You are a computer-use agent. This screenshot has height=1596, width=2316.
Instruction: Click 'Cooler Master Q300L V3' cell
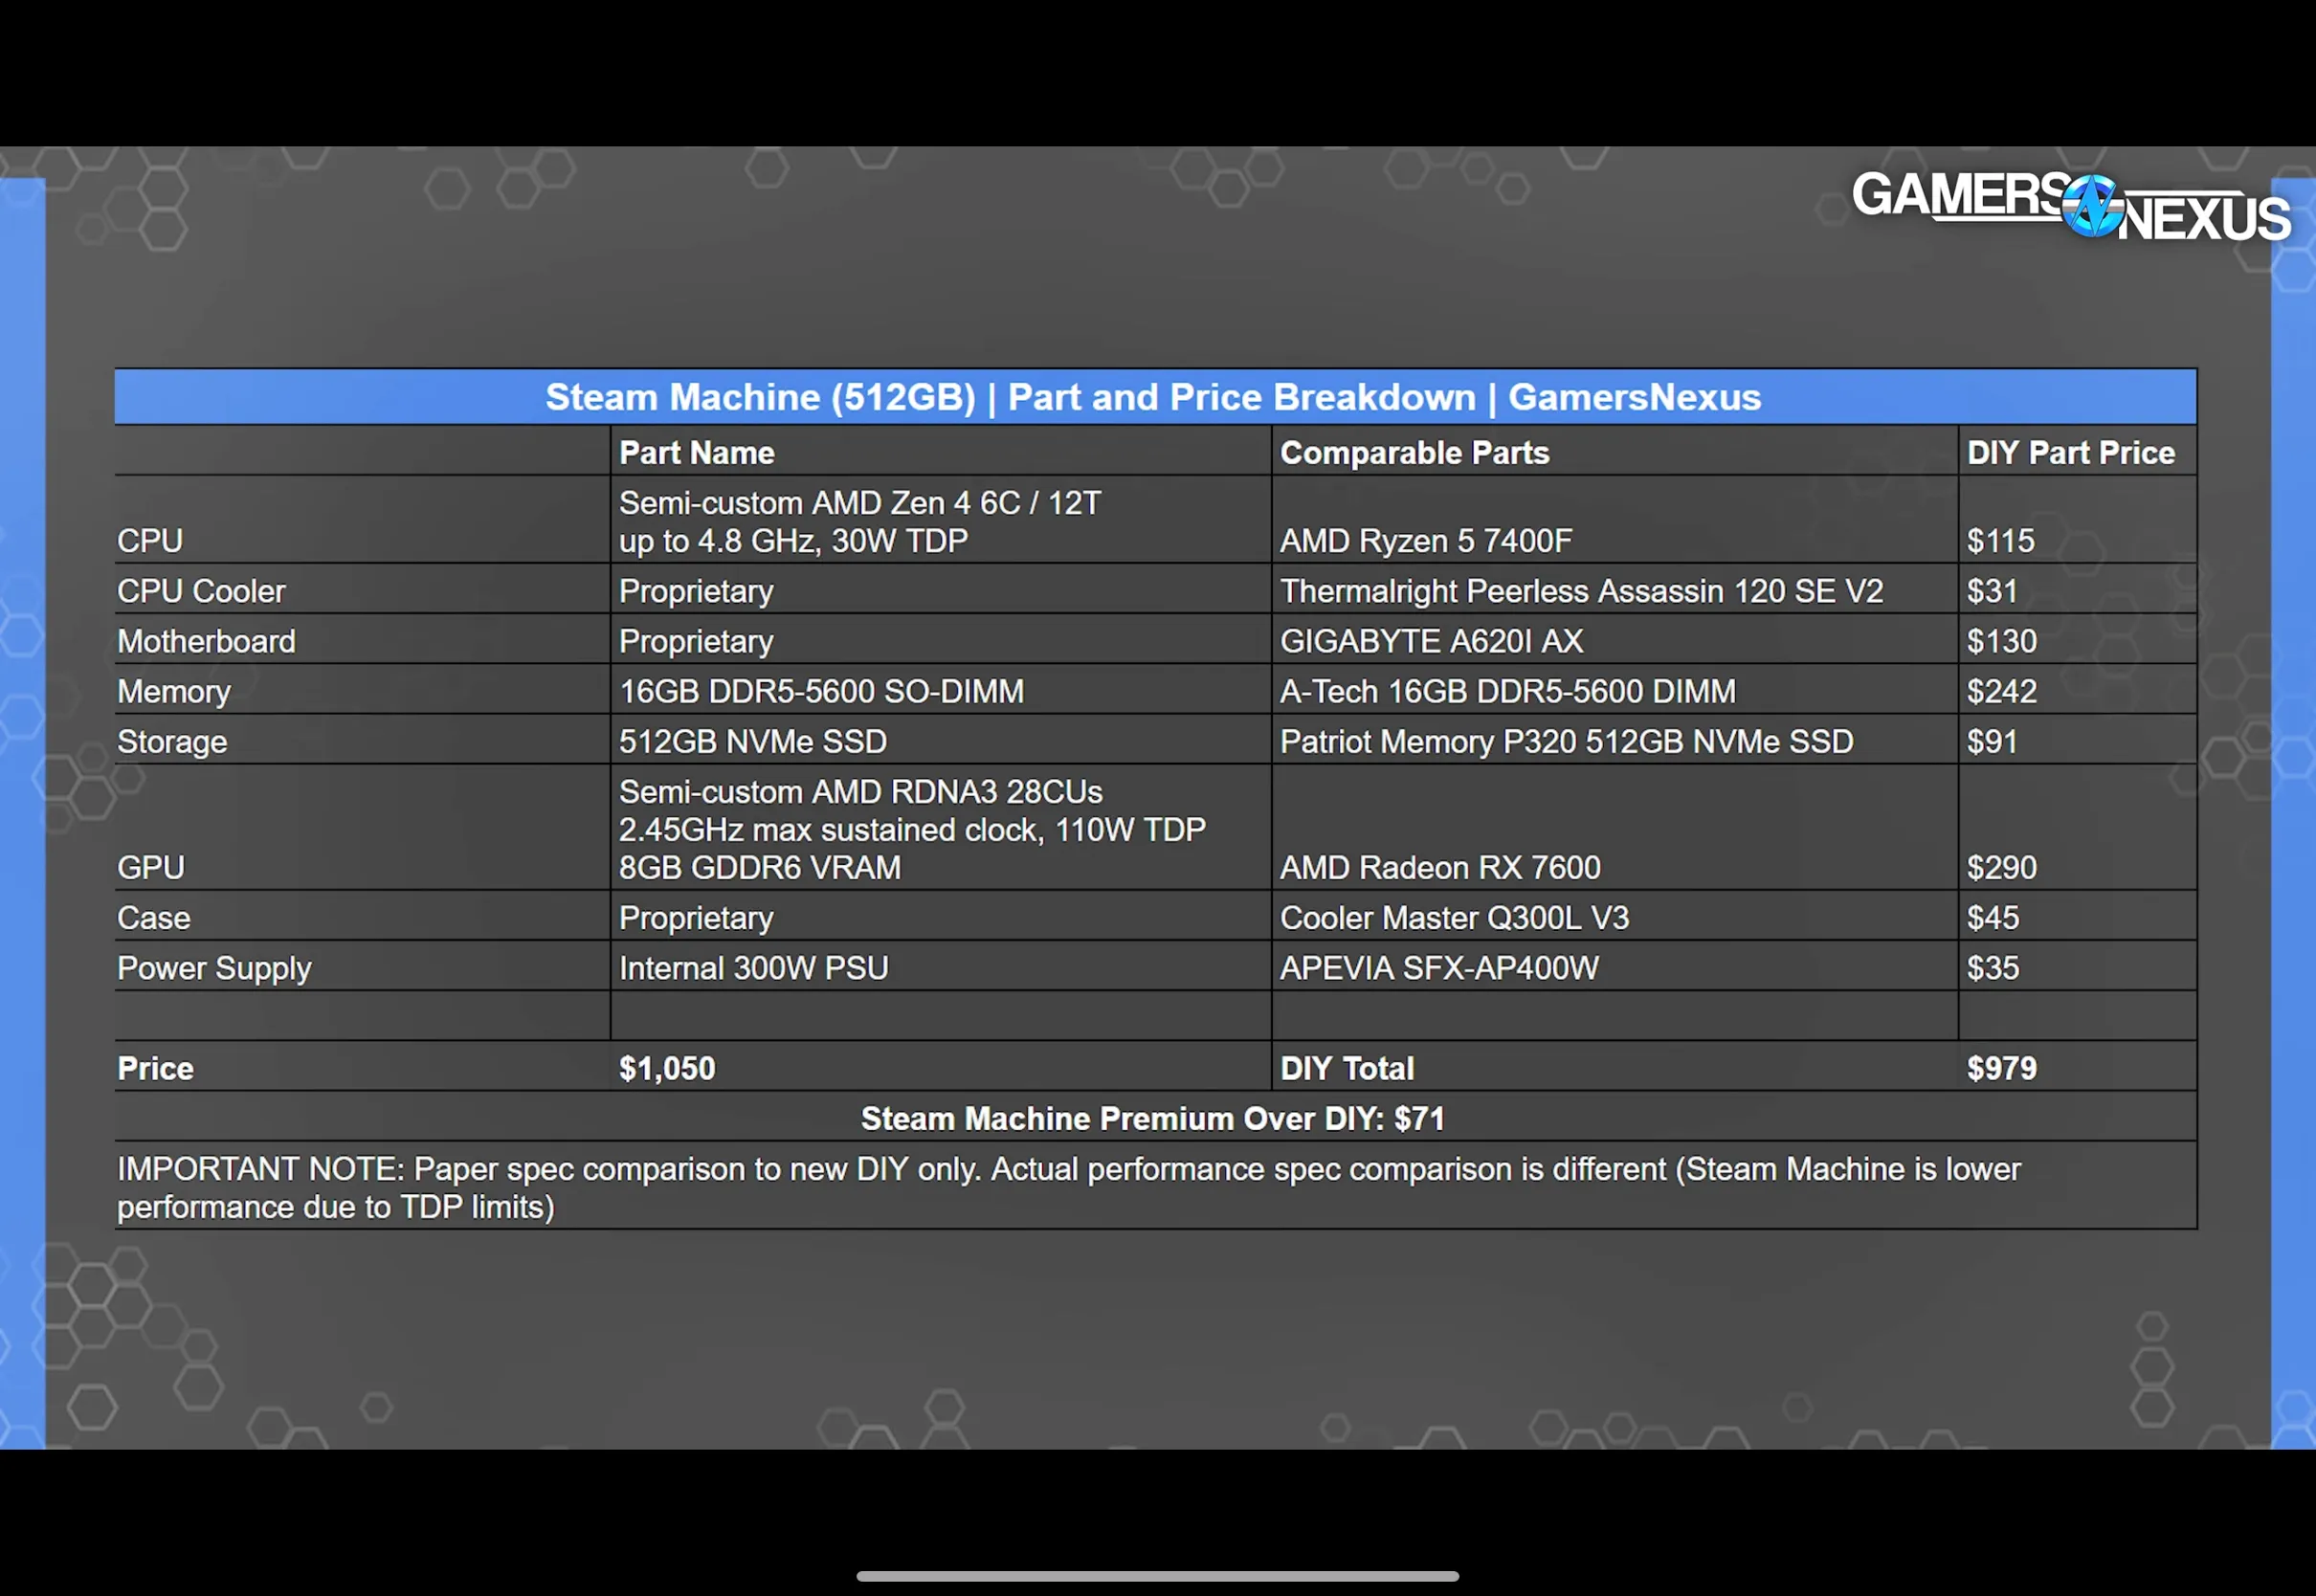(x=1455, y=918)
